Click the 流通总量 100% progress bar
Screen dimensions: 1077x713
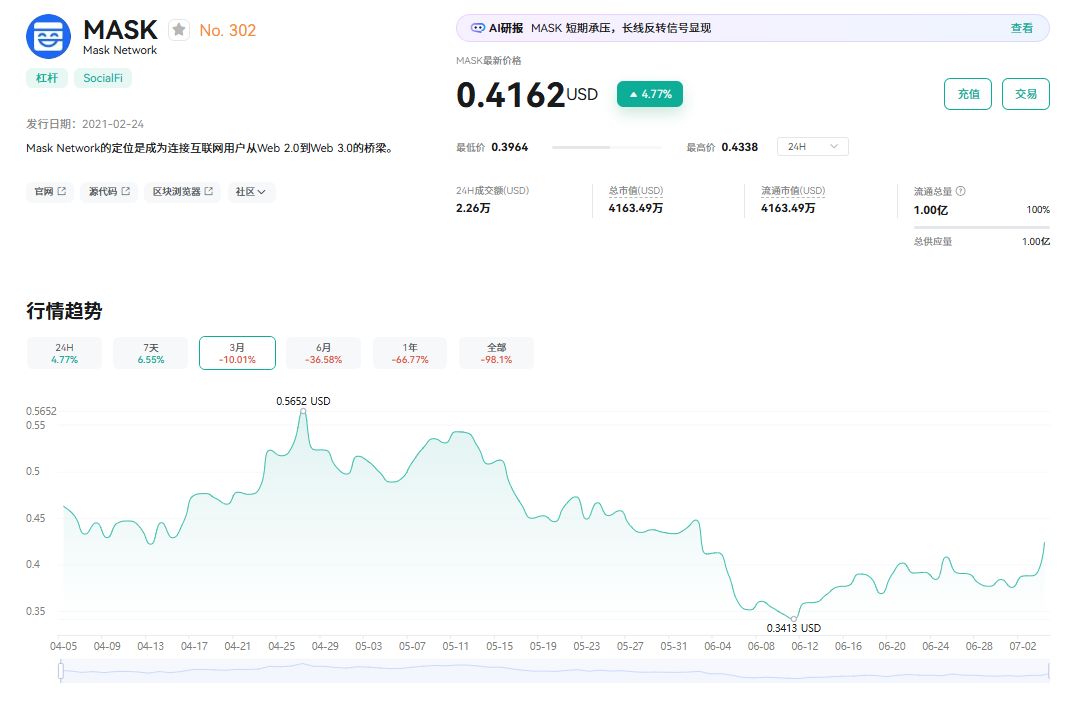pyautogui.click(x=982, y=227)
